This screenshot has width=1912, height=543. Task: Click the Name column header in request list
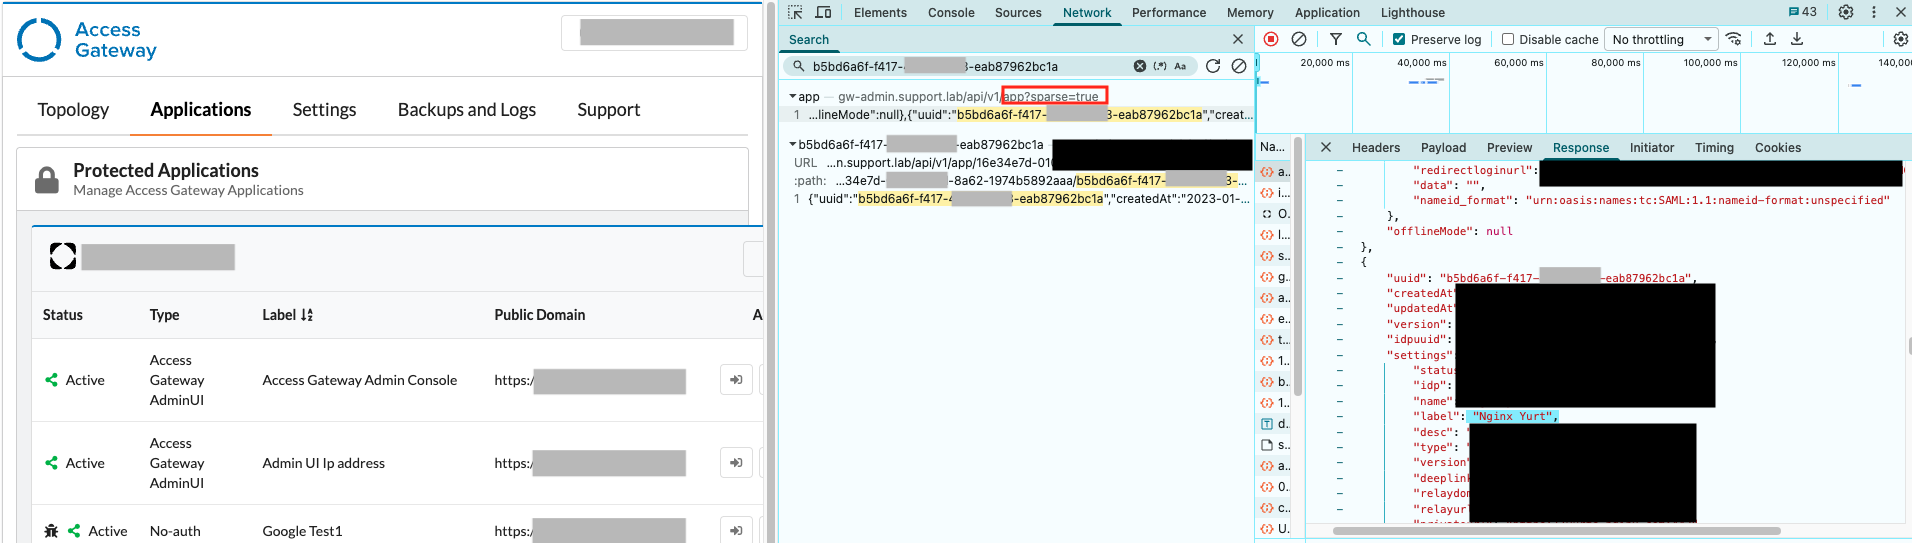coord(1272,147)
